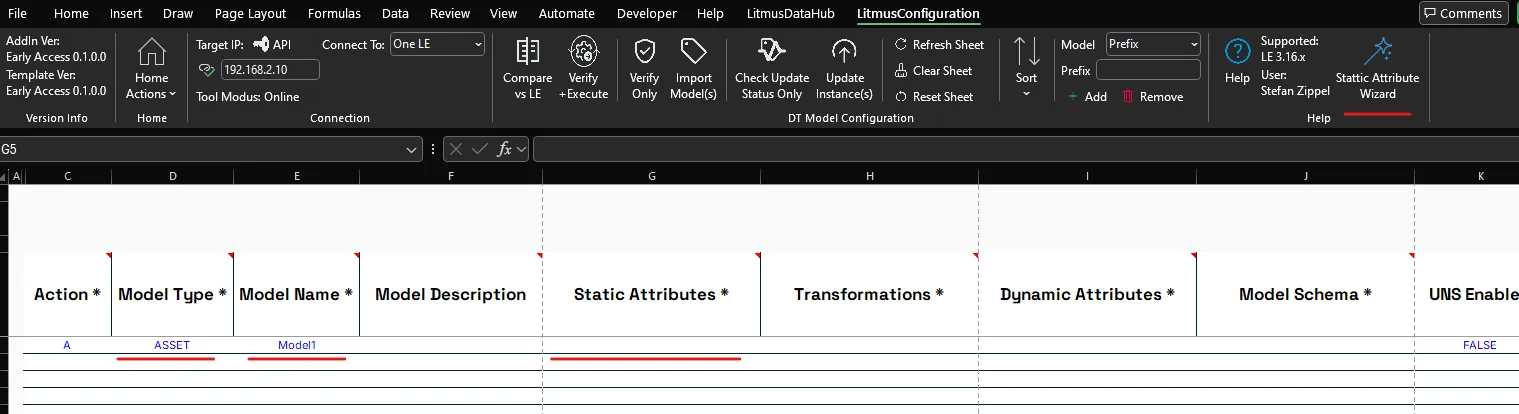
Task: Click the Model Type * header cell
Action: point(173,294)
